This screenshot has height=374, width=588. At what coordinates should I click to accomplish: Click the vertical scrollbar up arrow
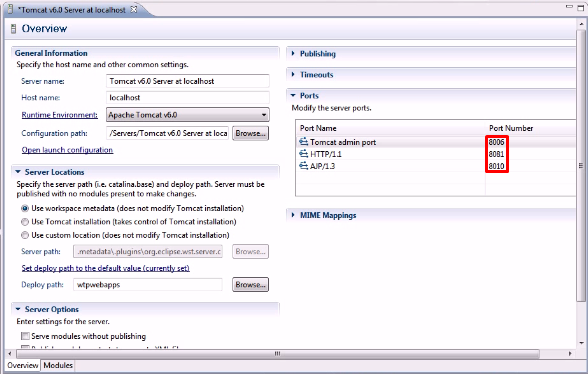tap(581, 23)
